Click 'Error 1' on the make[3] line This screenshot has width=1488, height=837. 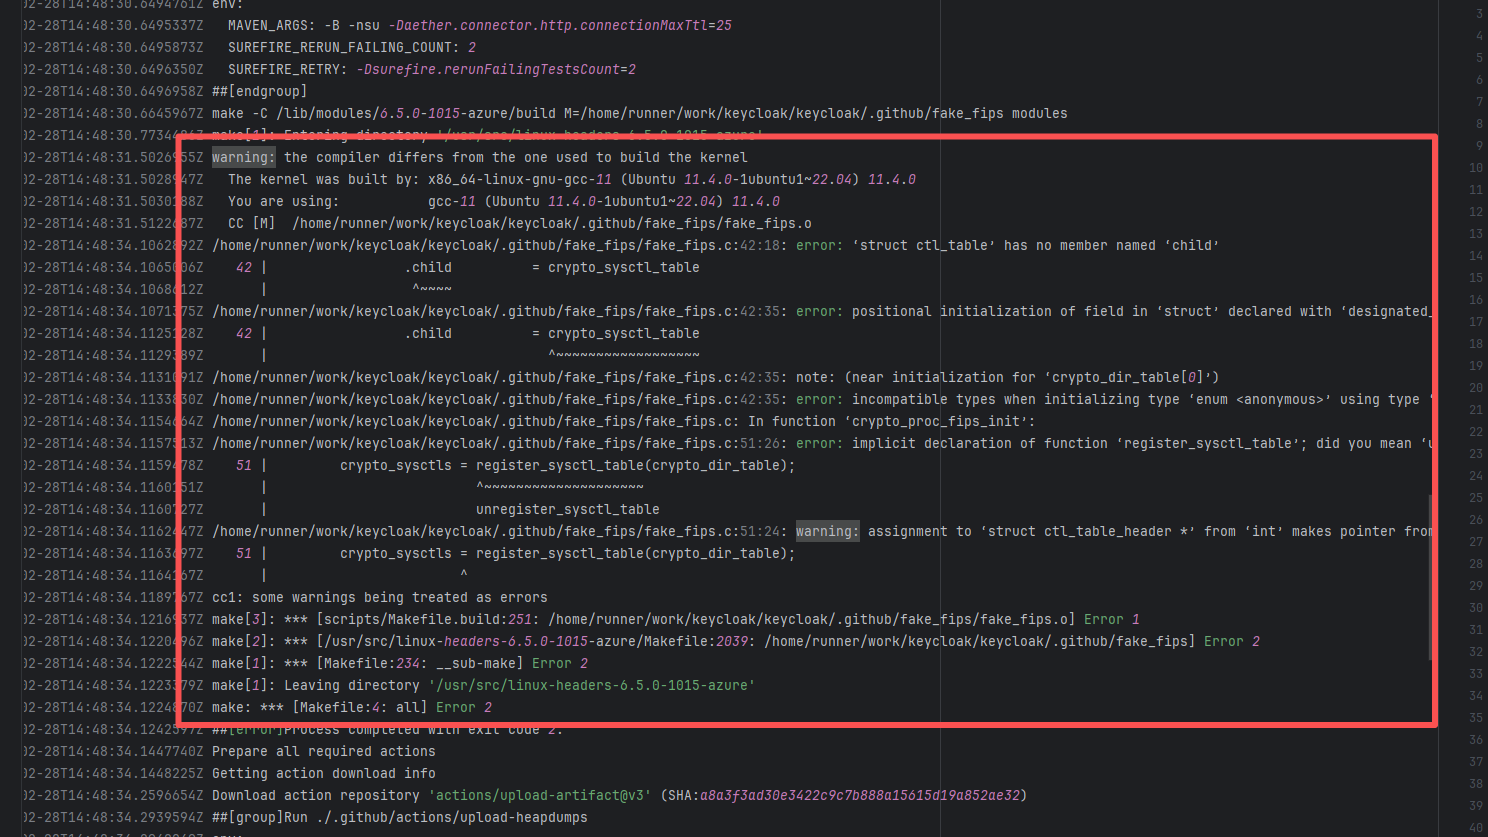[1111, 619]
